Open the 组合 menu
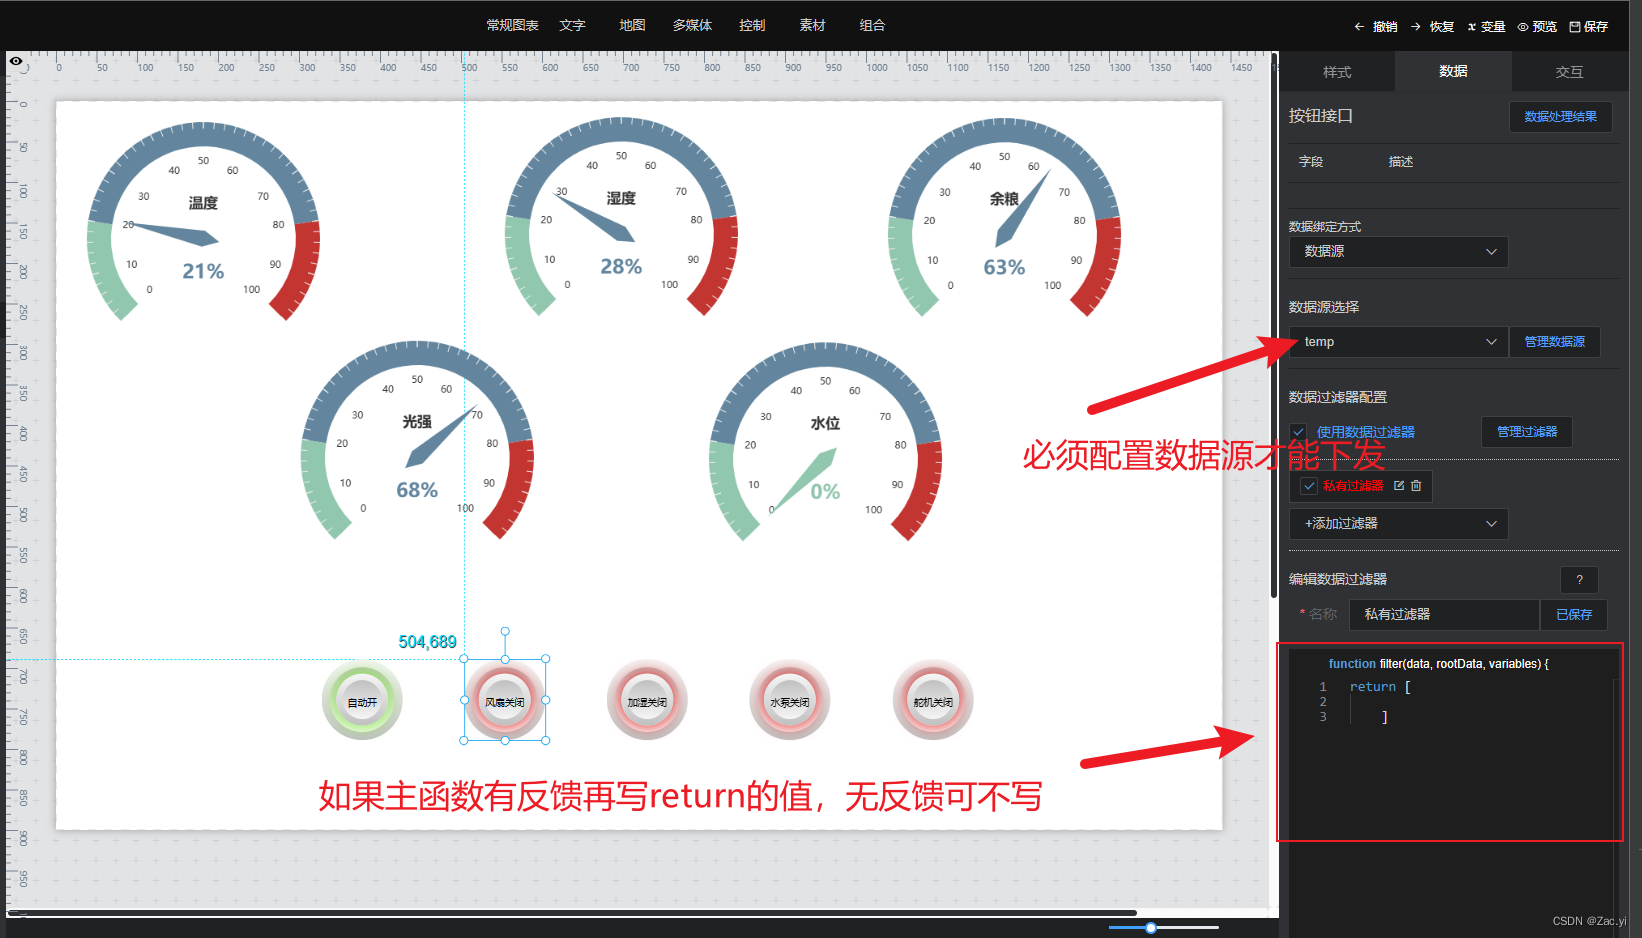Image resolution: width=1642 pixels, height=938 pixels. tap(872, 25)
